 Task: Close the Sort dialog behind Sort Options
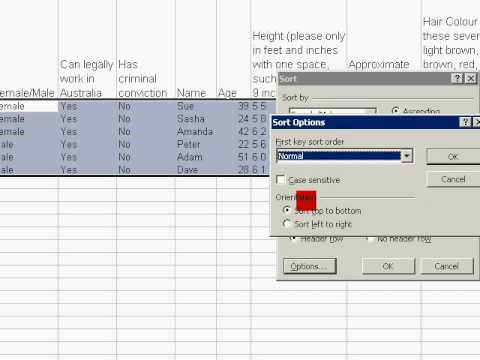tap(471, 79)
